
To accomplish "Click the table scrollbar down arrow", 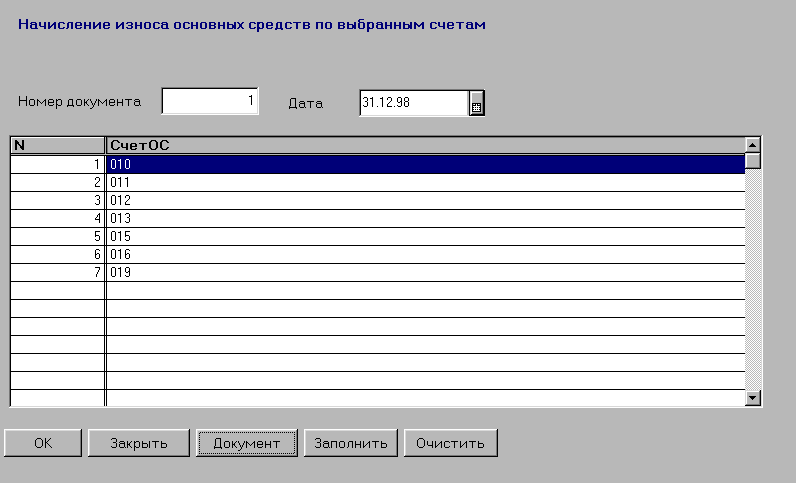I will click(x=752, y=398).
